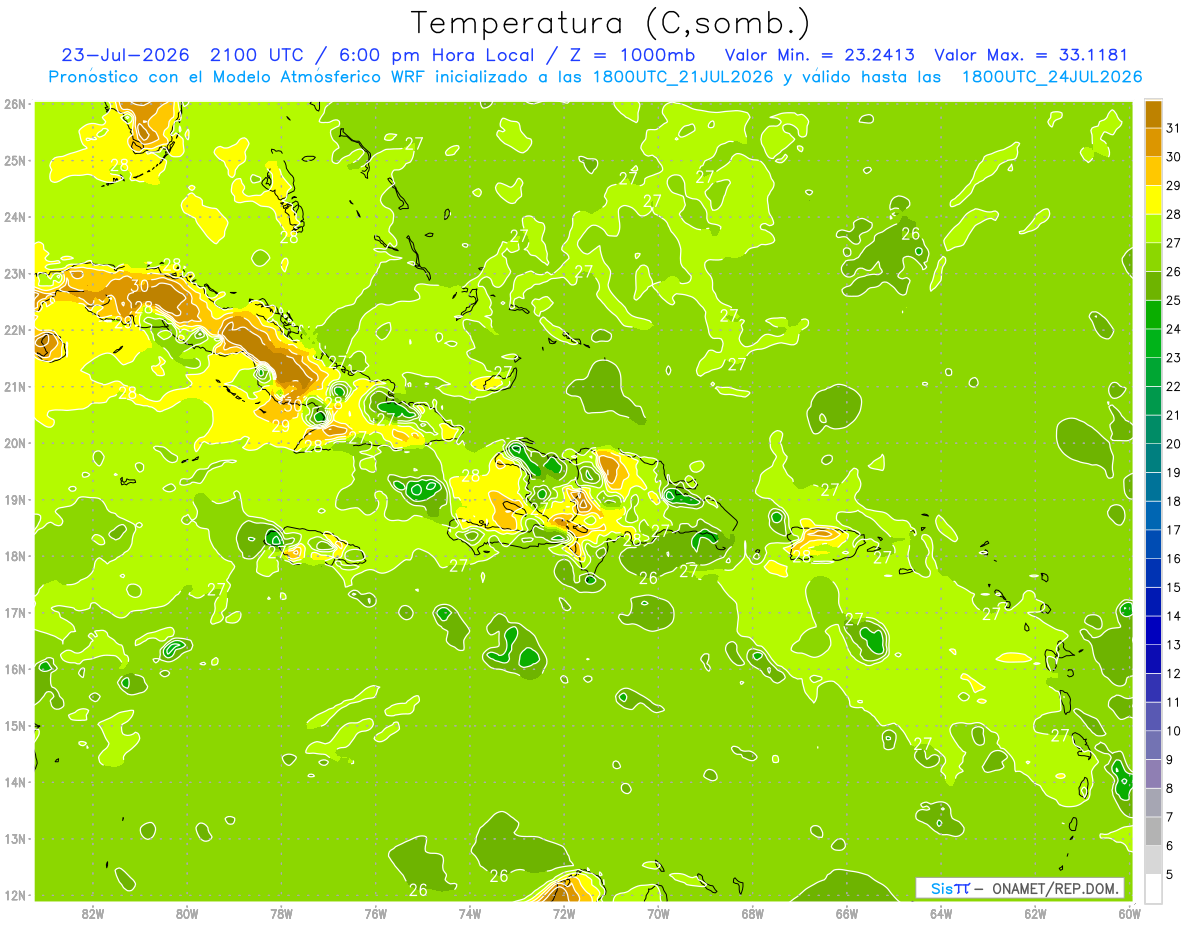Click the "16N" latitude axis label
Screen dimensions: 1200x927
tap(15, 669)
